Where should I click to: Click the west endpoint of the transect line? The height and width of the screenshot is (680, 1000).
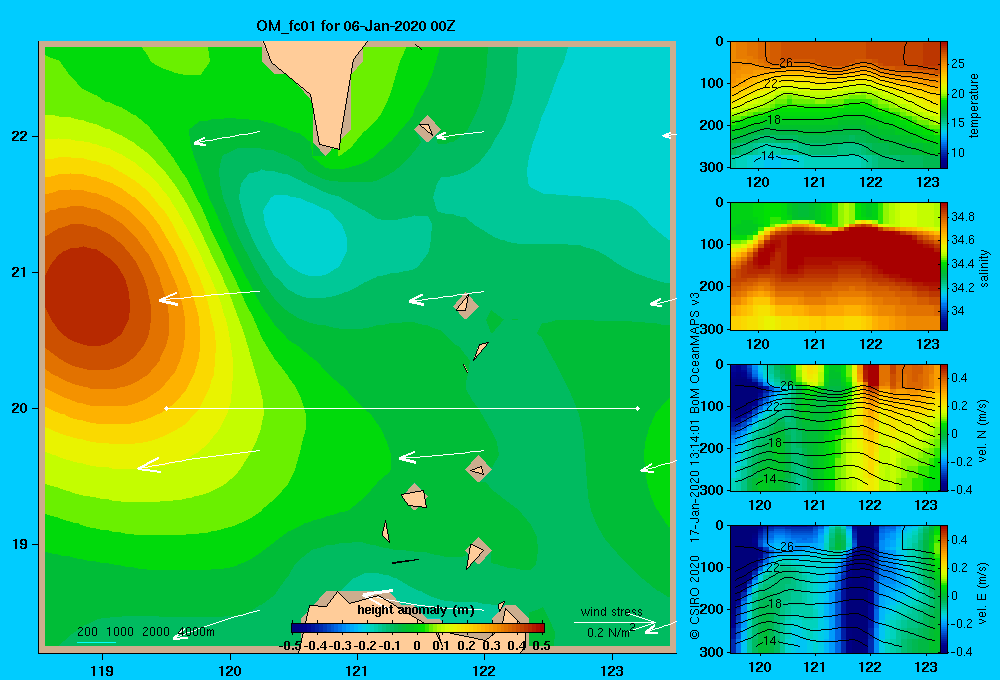pos(166,408)
